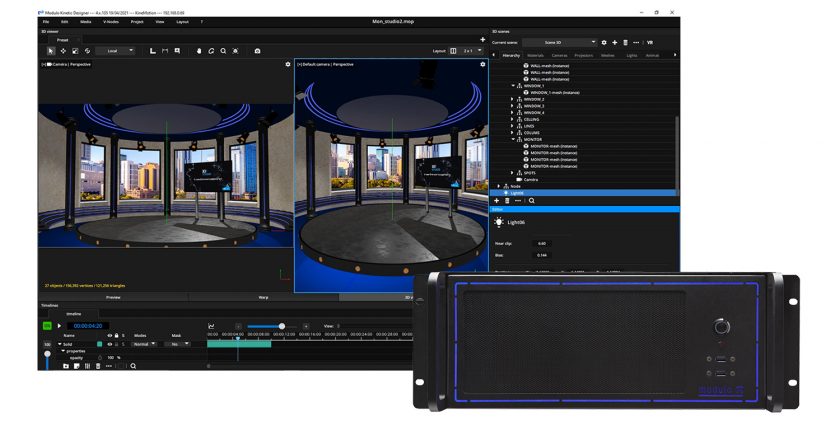
Task: Select the magnifier zoom tool
Action: 223,51
